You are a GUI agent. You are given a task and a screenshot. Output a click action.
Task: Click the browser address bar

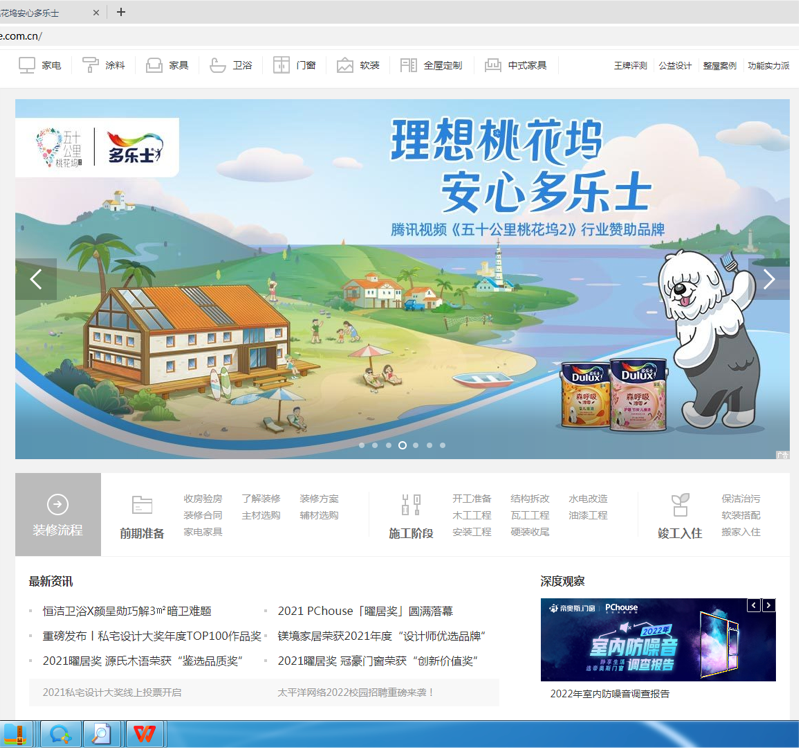(x=400, y=36)
